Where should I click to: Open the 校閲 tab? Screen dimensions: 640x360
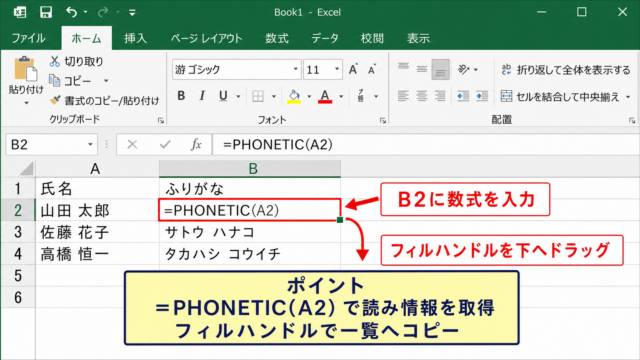(372, 38)
